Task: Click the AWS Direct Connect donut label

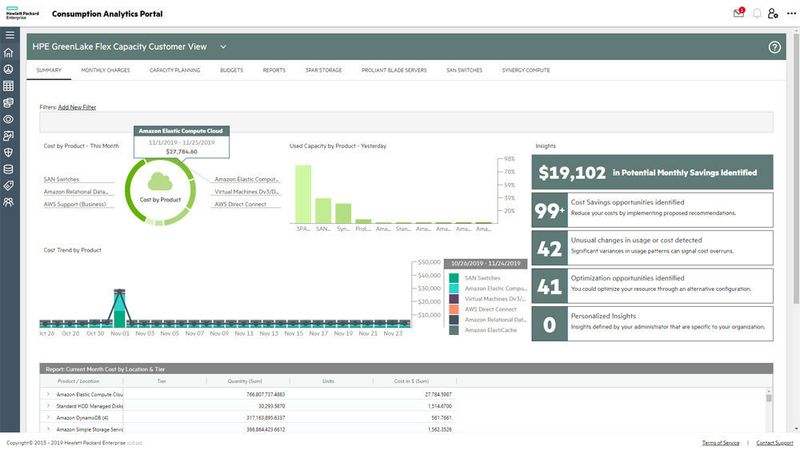Action: click(240, 204)
